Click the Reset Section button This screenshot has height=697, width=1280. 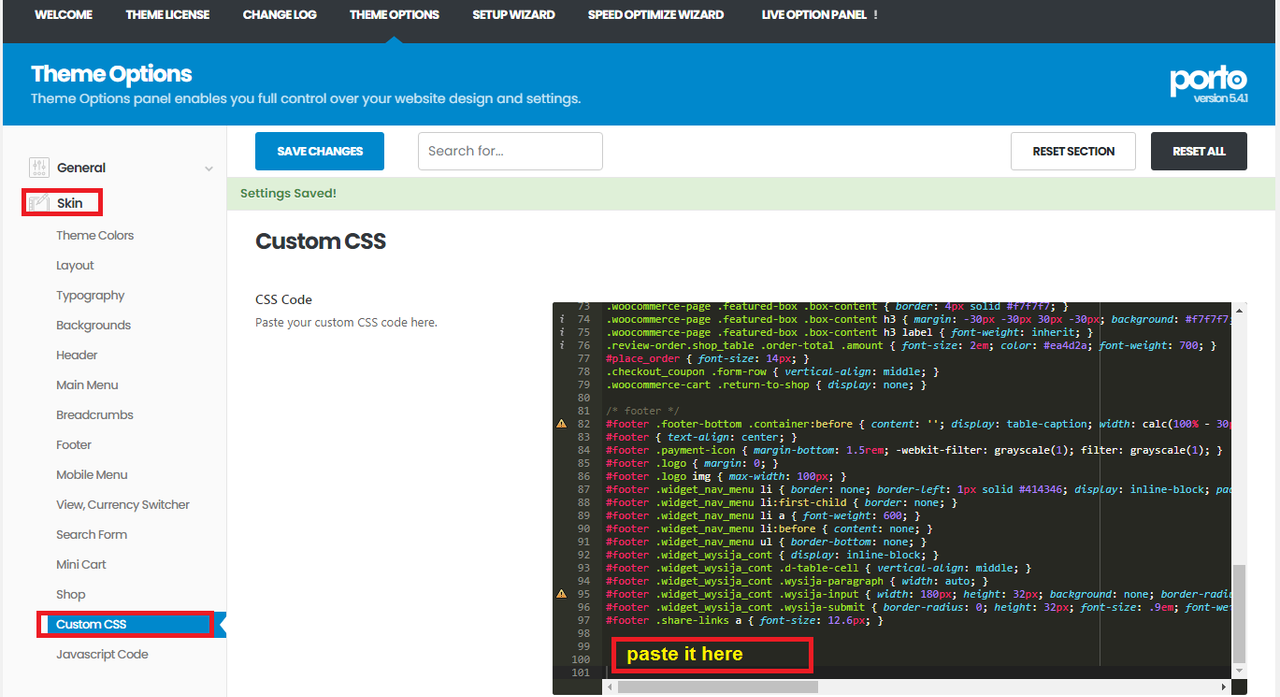[x=1073, y=151]
